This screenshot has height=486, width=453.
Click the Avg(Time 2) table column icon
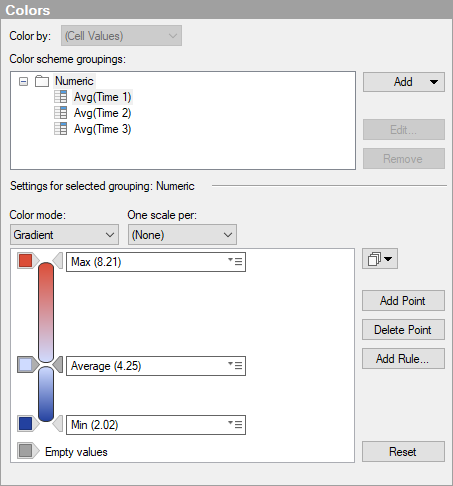pos(61,113)
